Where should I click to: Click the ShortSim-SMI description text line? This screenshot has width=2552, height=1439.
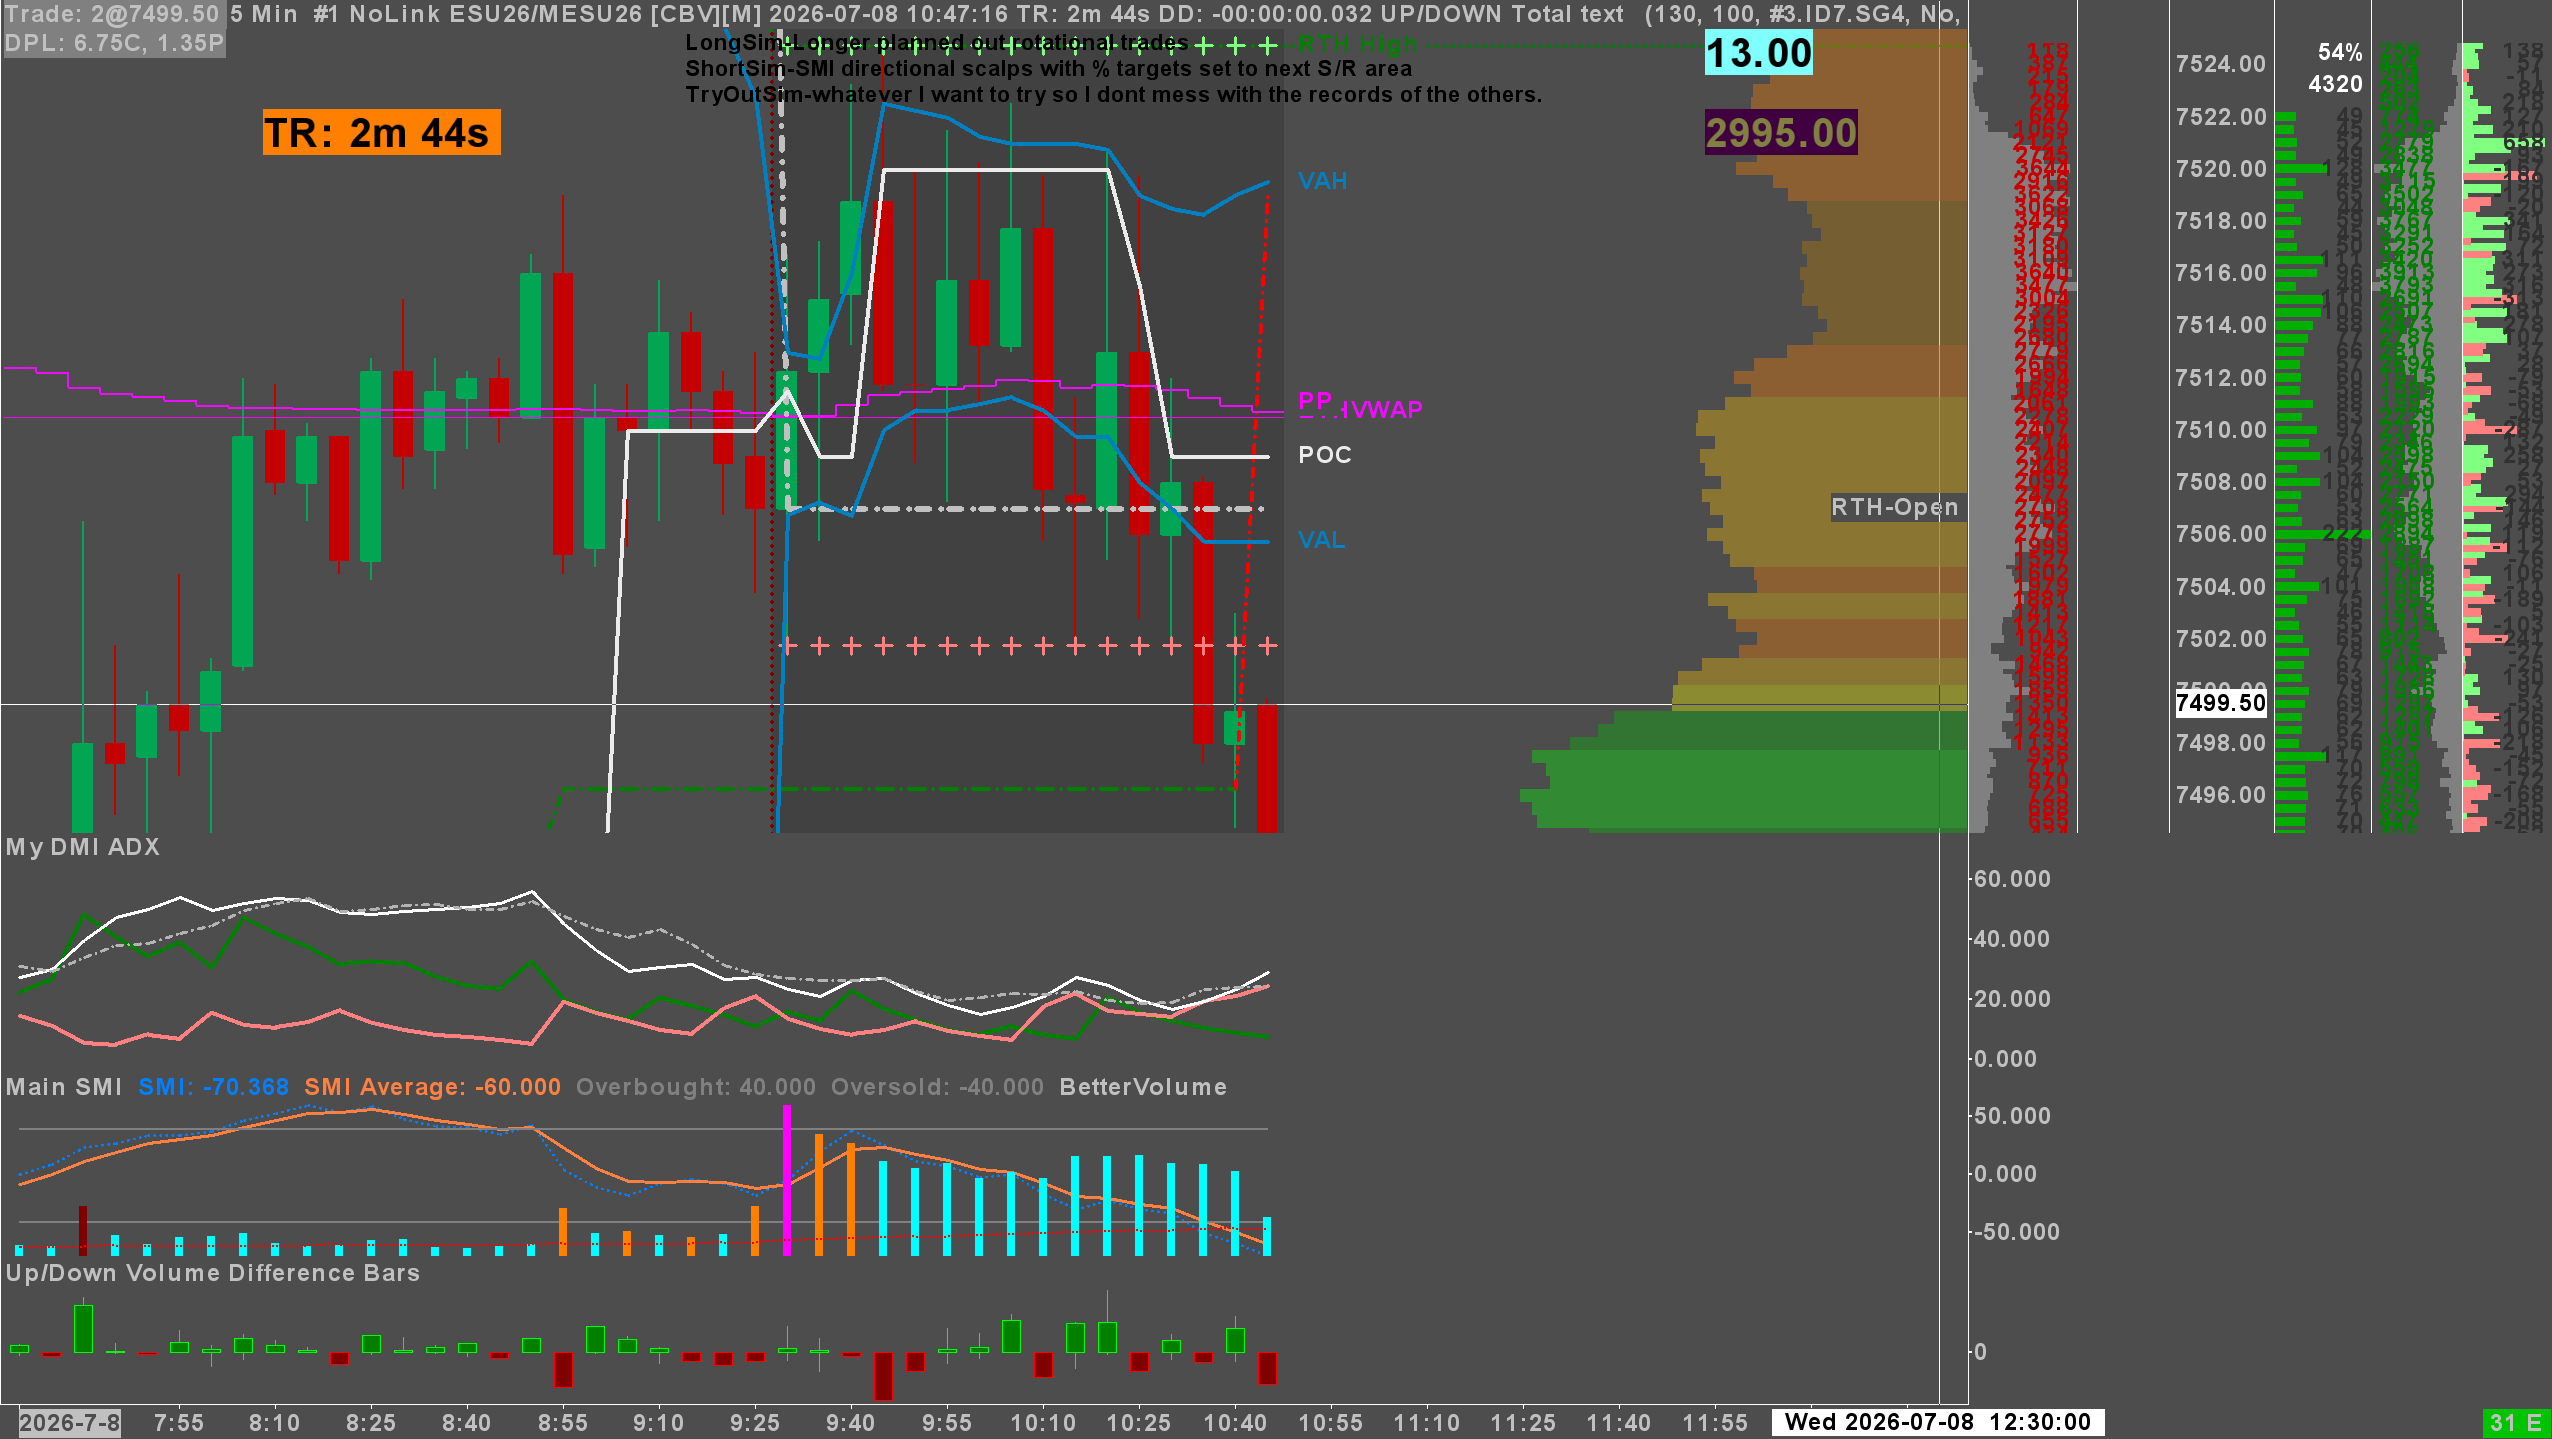[1048, 69]
